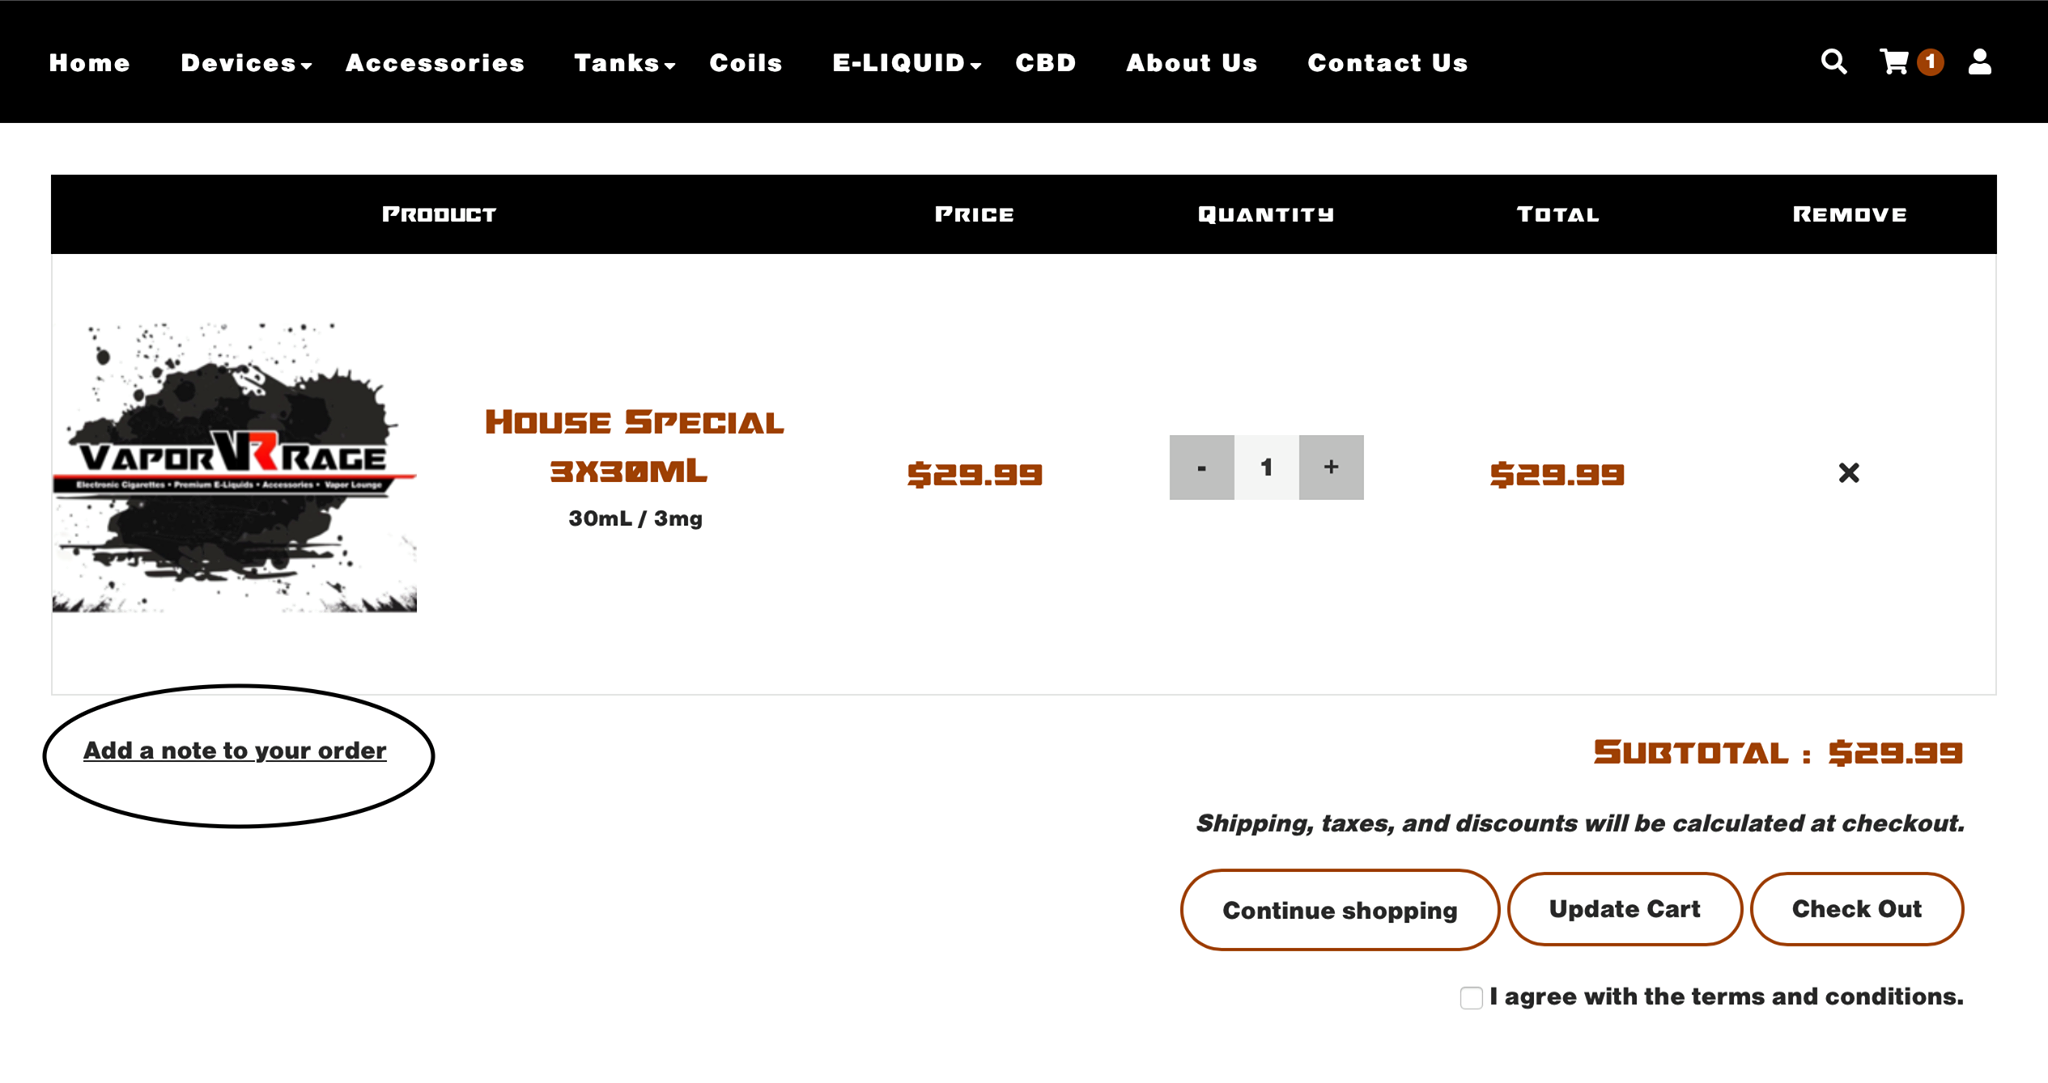Image resolution: width=2048 pixels, height=1083 pixels.
Task: Open the Accessories menu item
Action: pos(435,63)
